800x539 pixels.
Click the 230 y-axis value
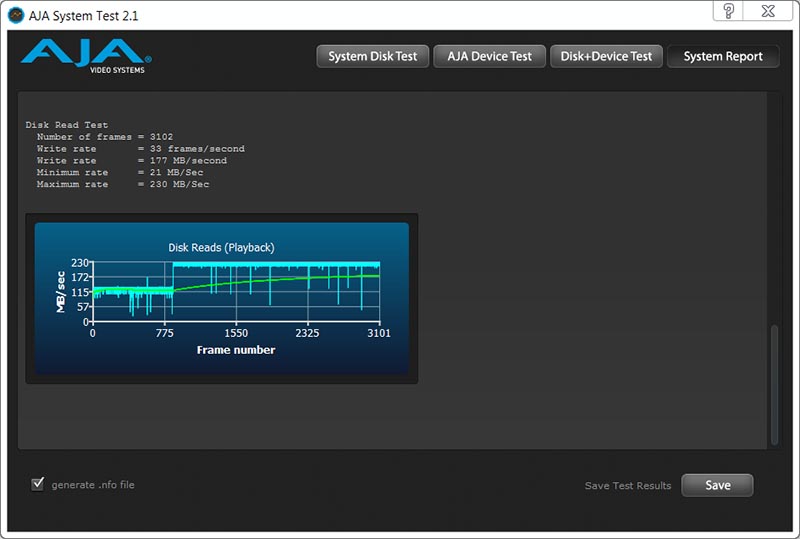pos(80,263)
